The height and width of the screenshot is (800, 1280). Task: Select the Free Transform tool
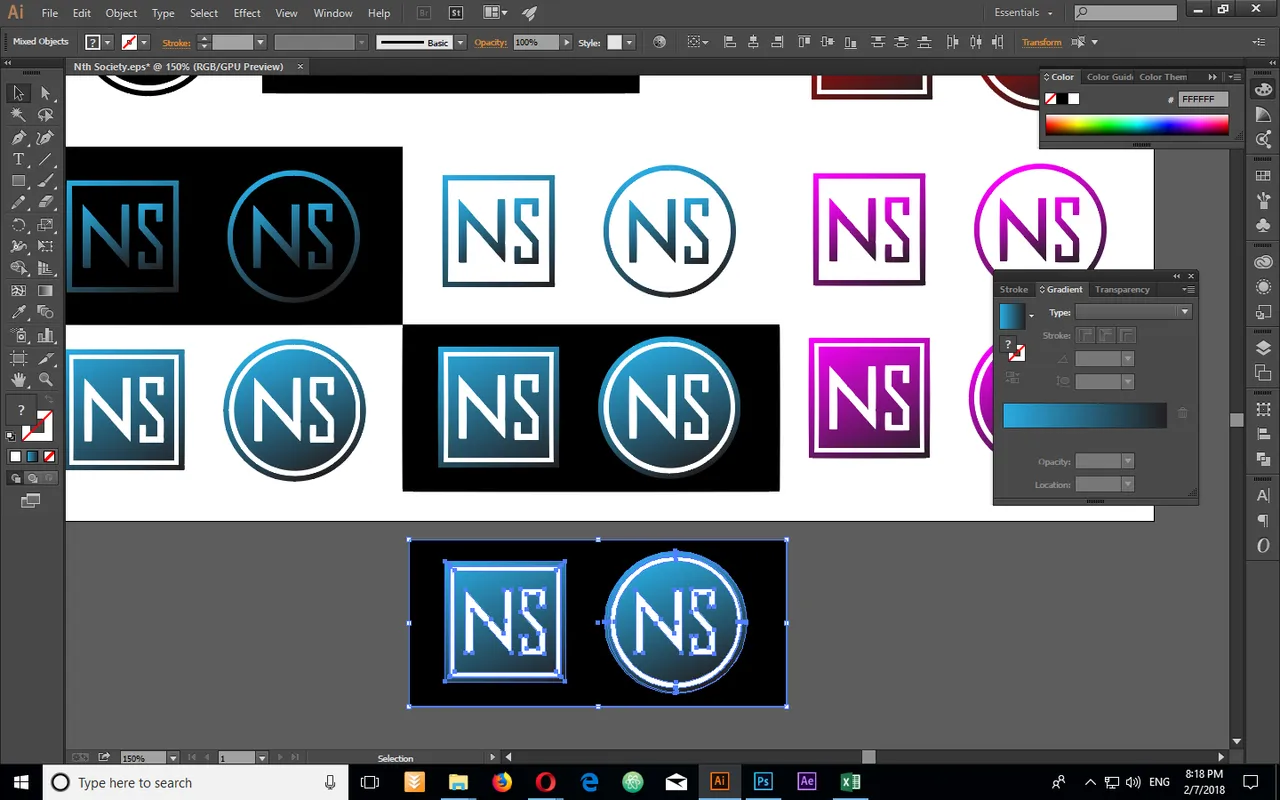(45, 247)
